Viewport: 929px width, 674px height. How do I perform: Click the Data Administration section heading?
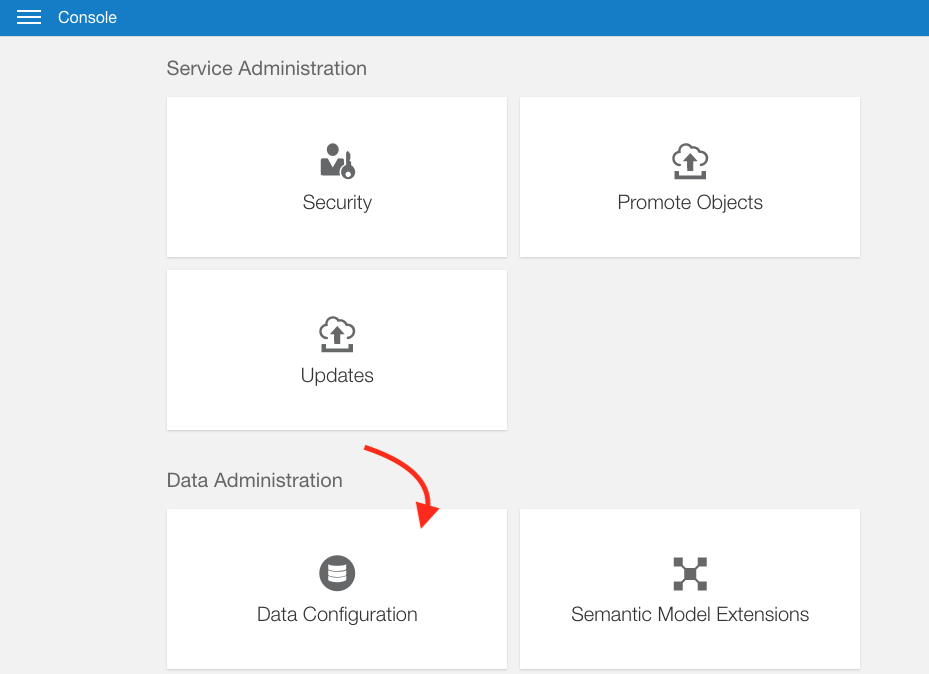(x=254, y=481)
